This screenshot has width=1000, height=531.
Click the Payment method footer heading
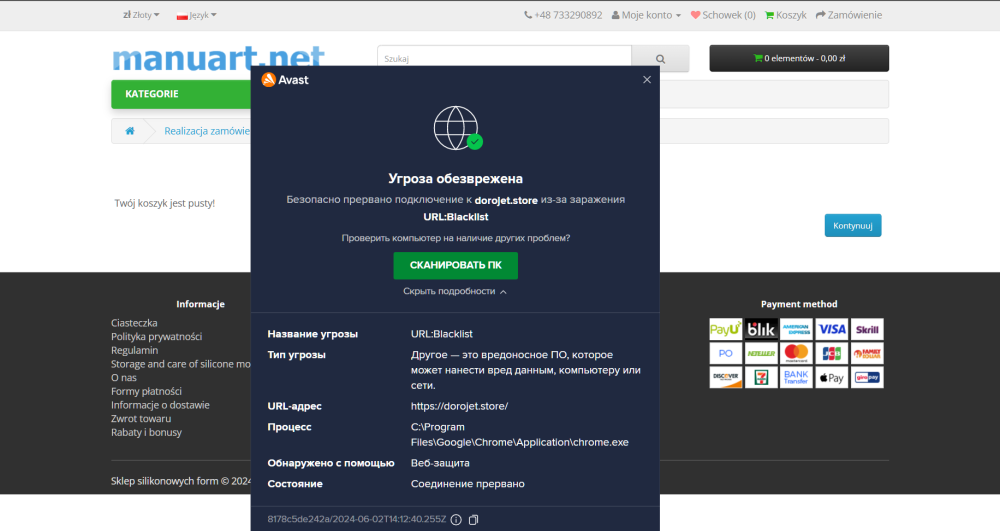[x=799, y=304]
